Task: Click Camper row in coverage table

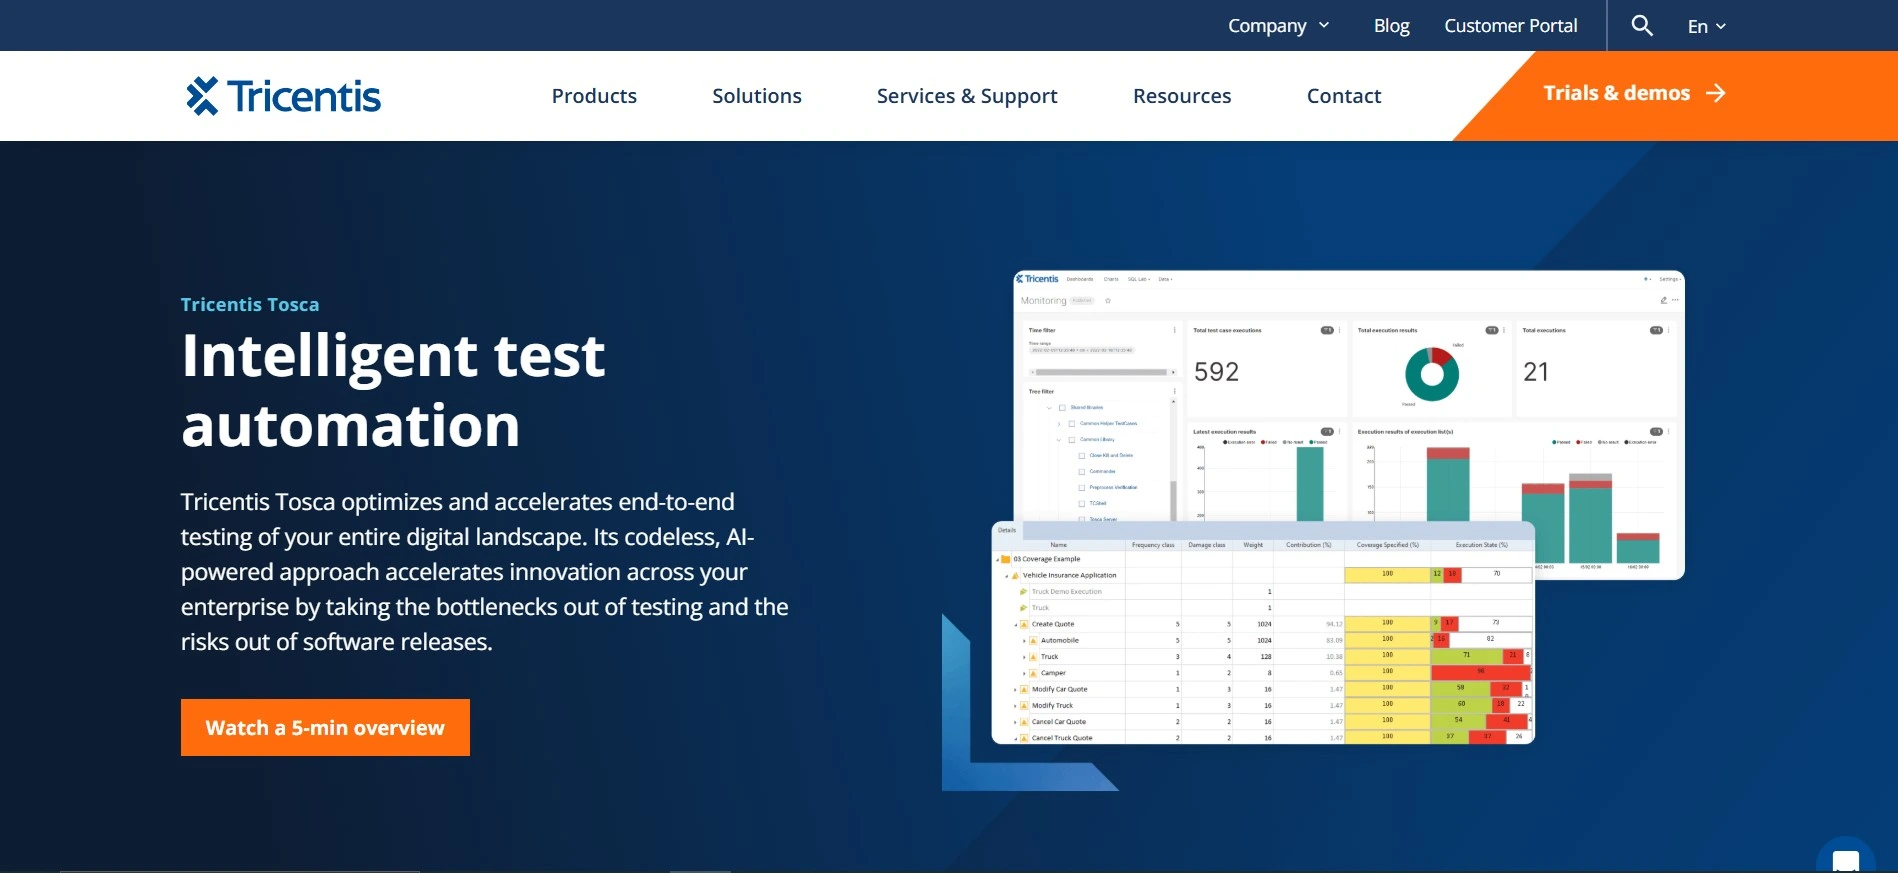Action: [x=1263, y=673]
